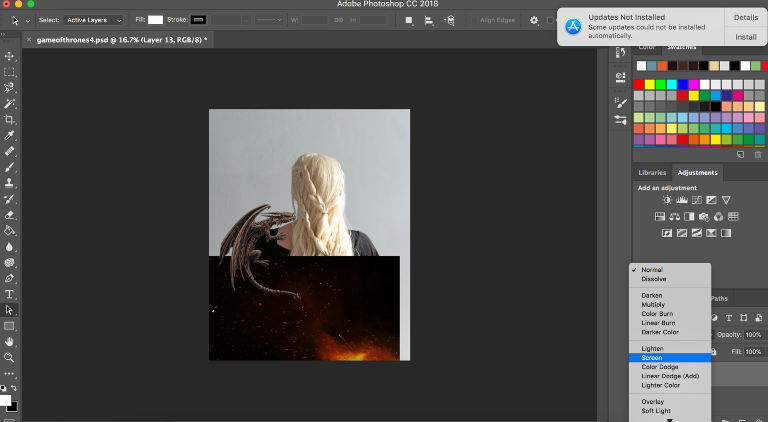Select the Move tool
Screen dimensions: 768x422
(x=9, y=56)
